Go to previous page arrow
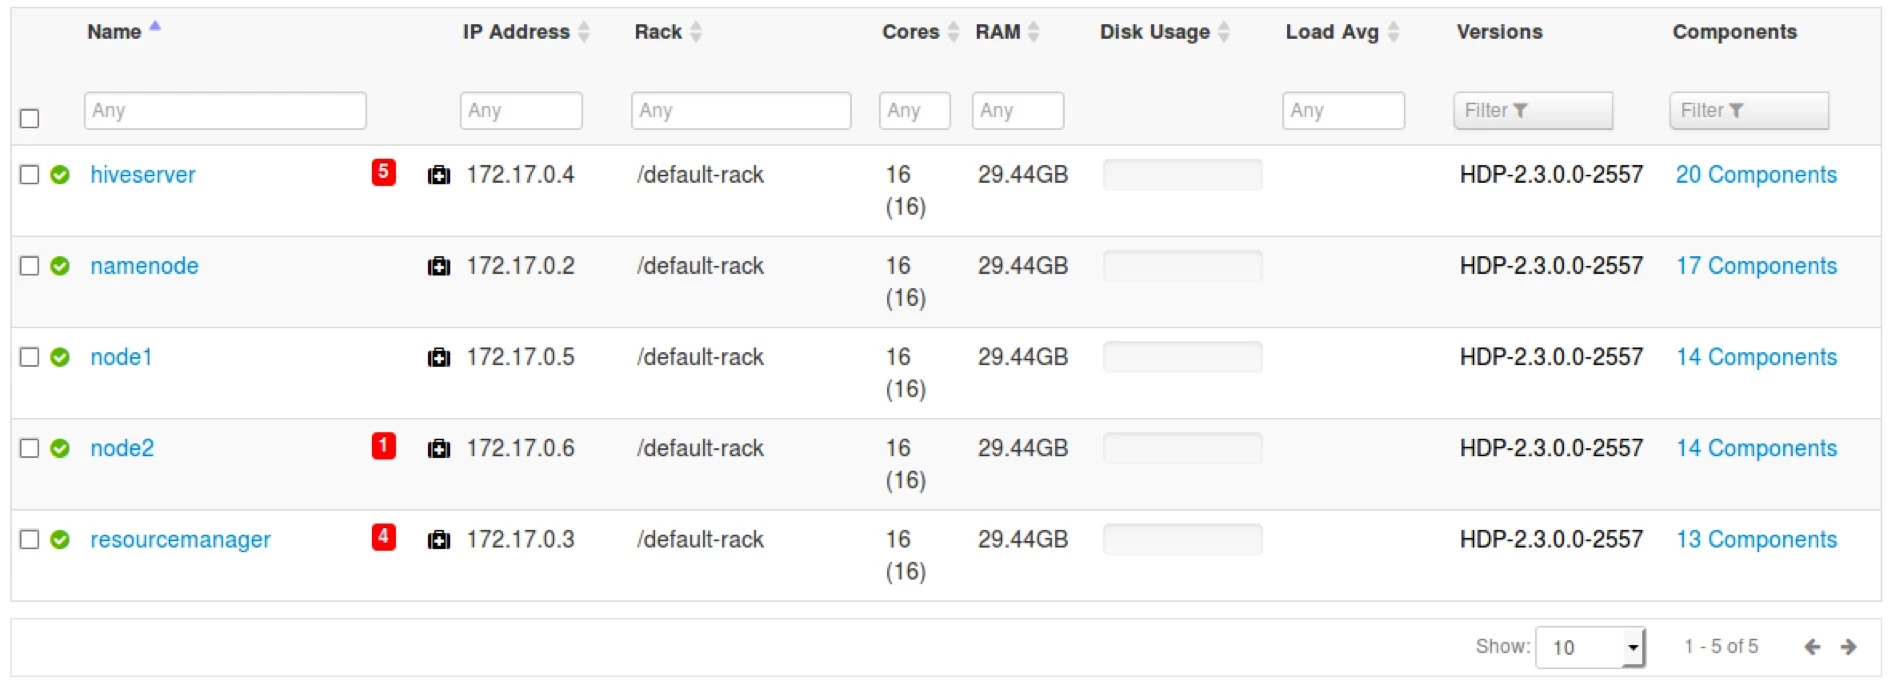Screen dimensions: 1894x687 [x=1812, y=647]
